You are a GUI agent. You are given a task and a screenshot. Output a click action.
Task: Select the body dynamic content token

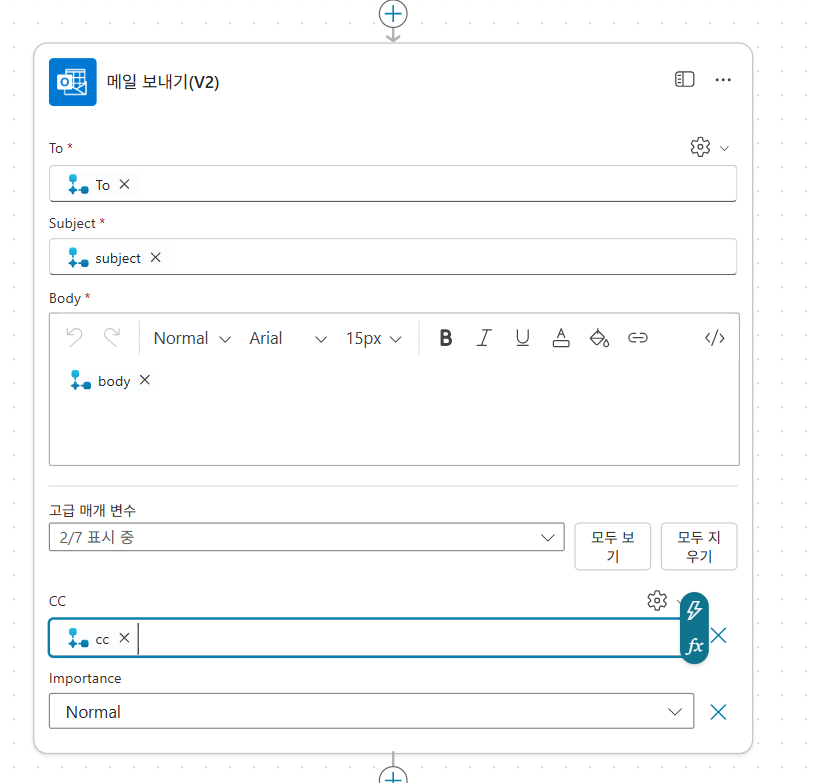pos(114,381)
